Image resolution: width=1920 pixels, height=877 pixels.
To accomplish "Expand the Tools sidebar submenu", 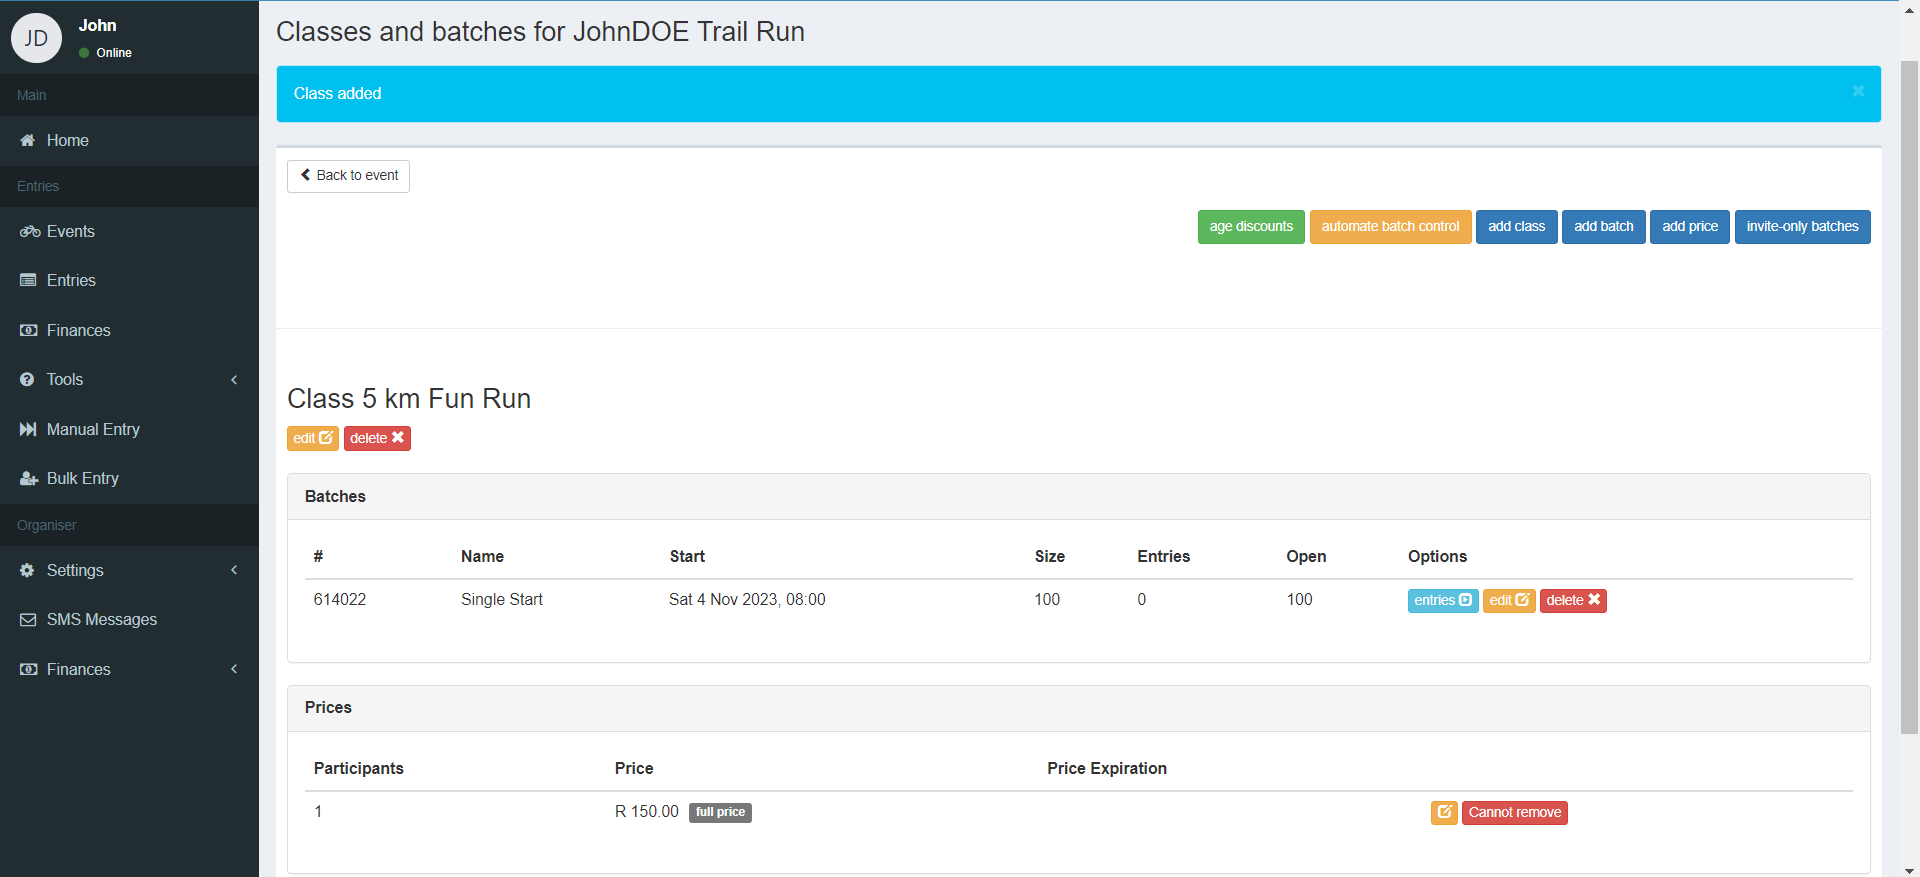I will [x=234, y=380].
